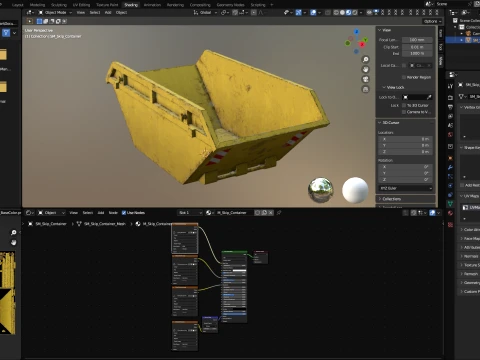Click SM_Skip_Container in node breadcrumb
The height and width of the screenshot is (360, 480).
(51, 224)
